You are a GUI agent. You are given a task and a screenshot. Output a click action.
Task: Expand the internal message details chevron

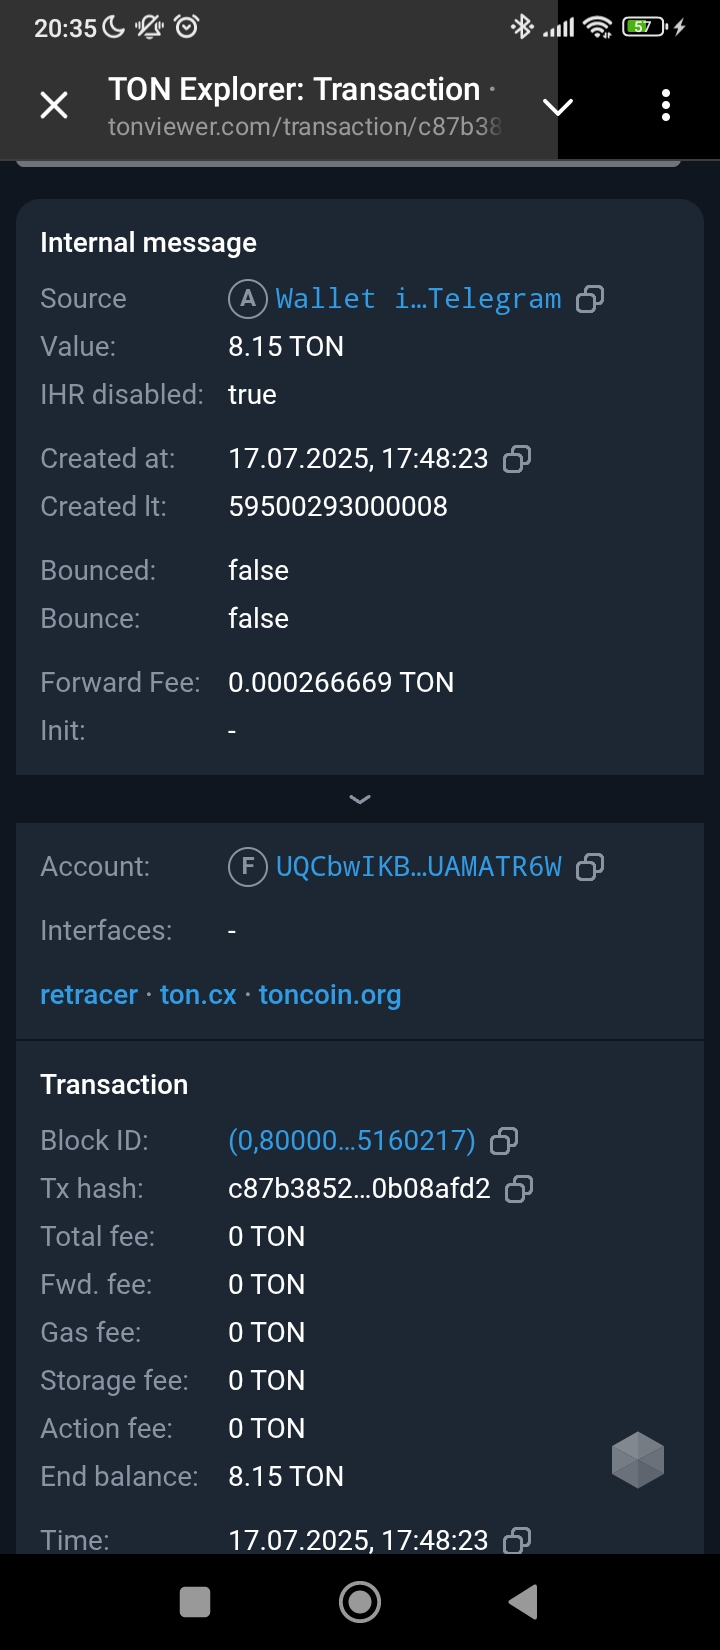[x=360, y=799]
